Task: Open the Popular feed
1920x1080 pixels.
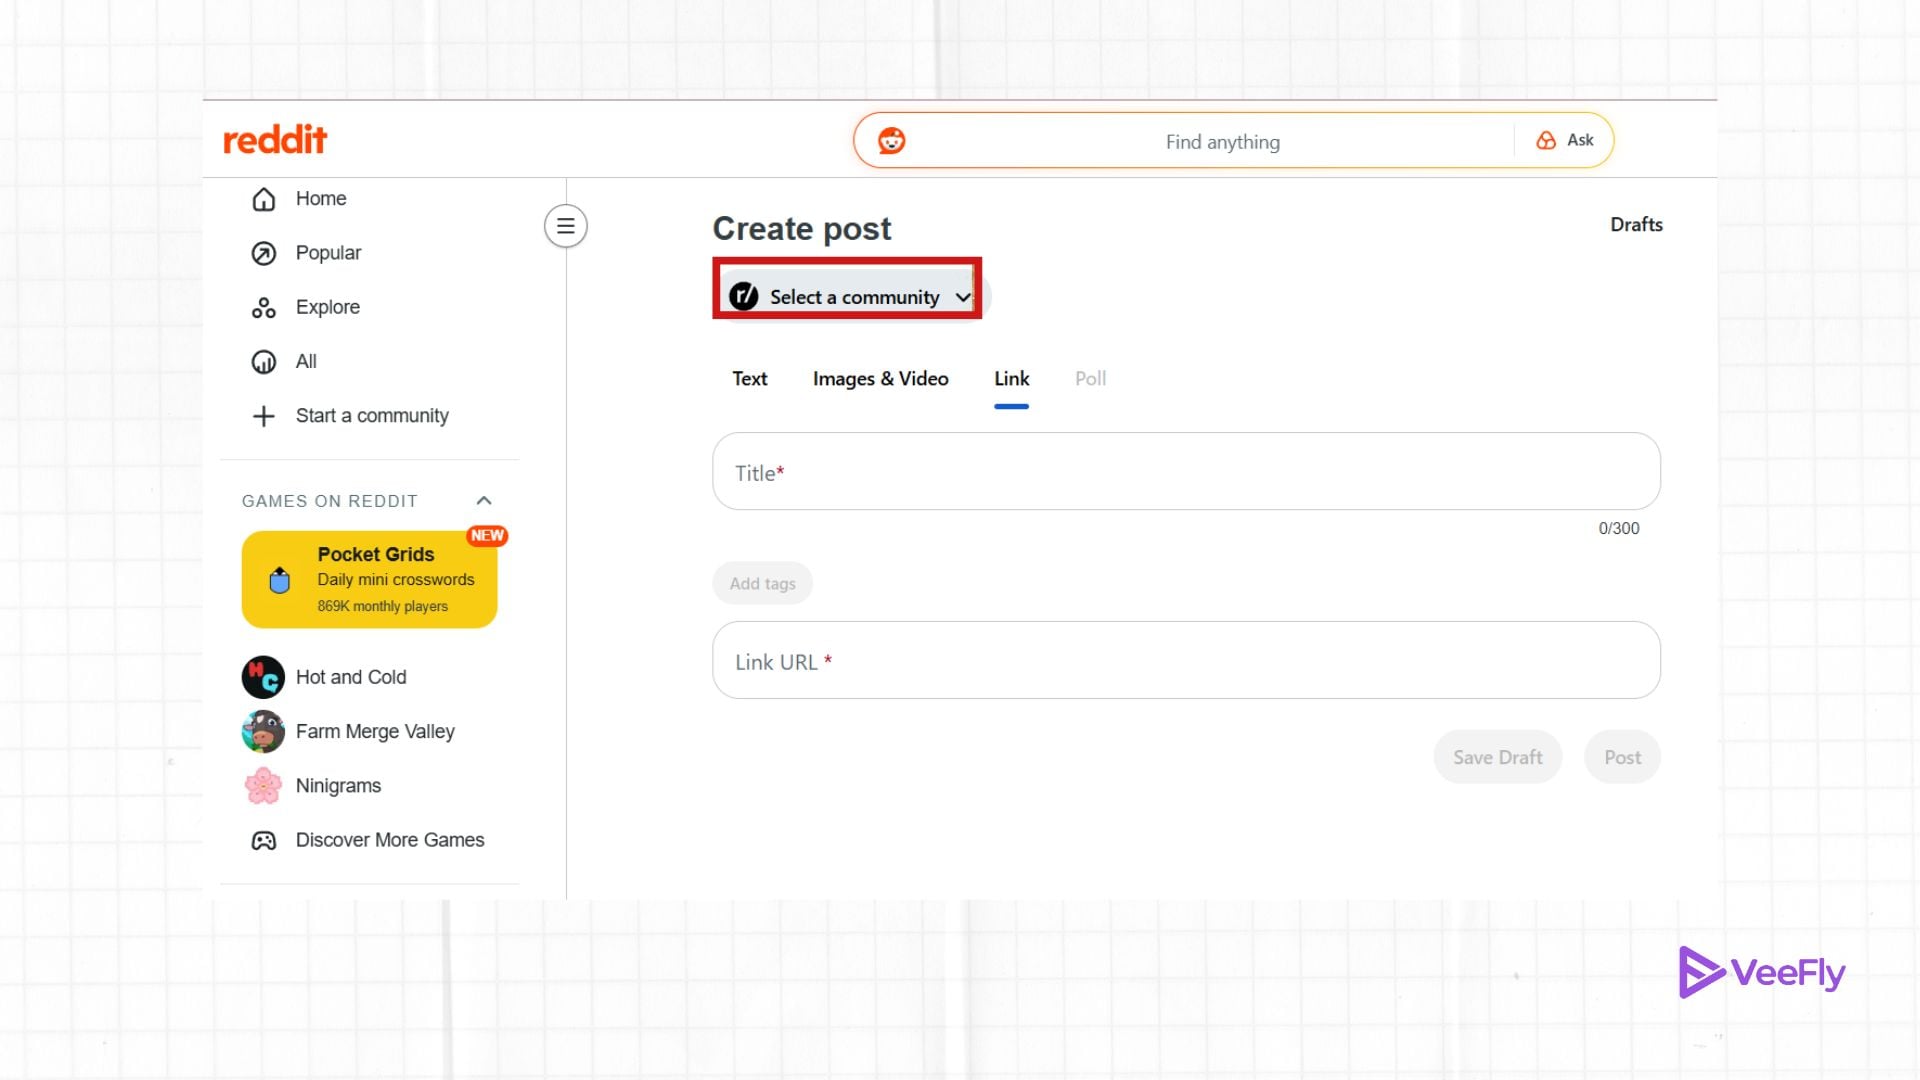Action: pos(327,253)
